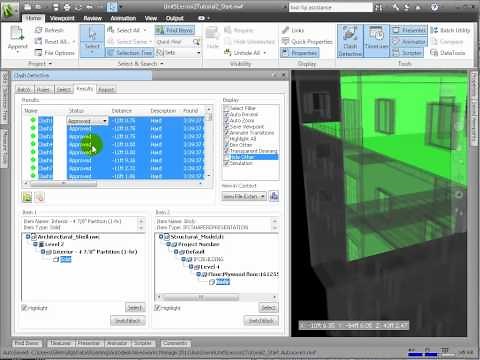
Task: Open the Animator tool in the ribbon
Action: [409, 41]
